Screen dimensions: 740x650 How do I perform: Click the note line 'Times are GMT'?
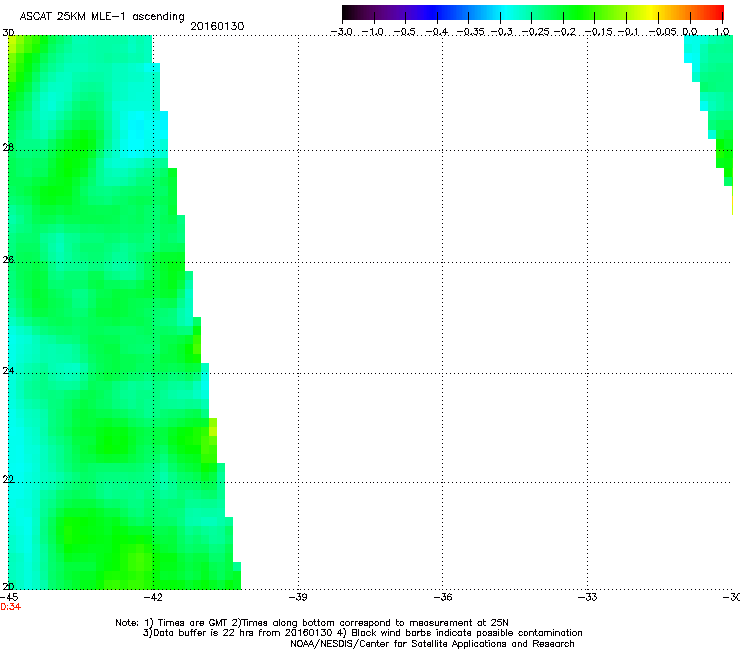pyautogui.click(x=312, y=623)
